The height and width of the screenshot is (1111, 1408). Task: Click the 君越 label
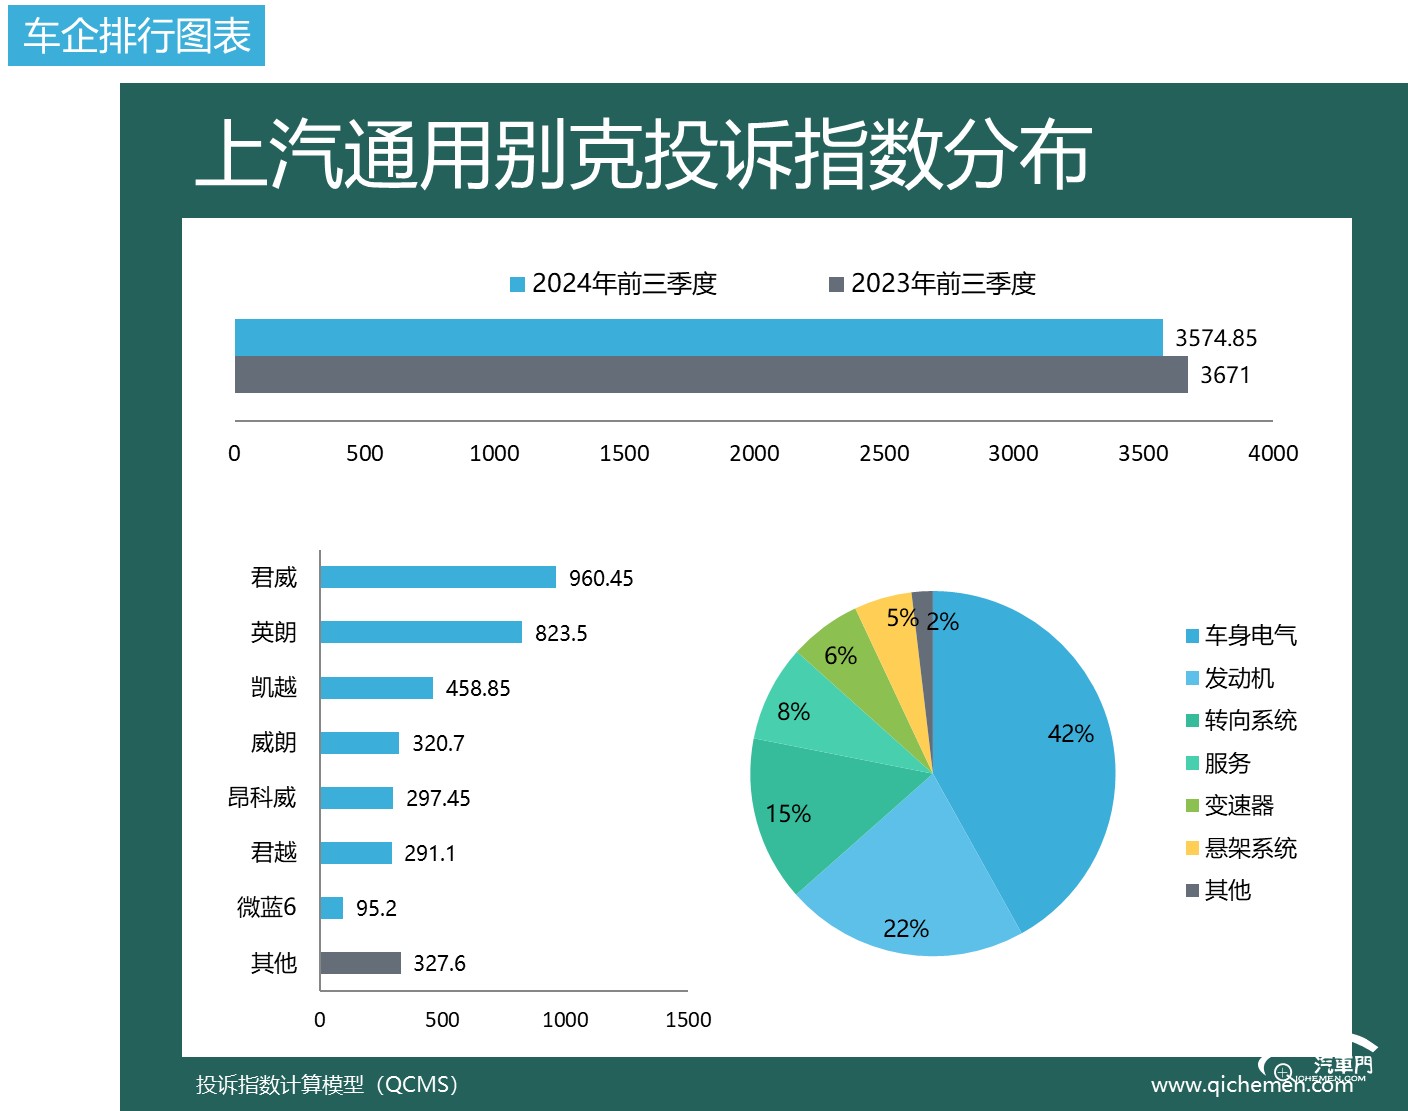(x=274, y=852)
